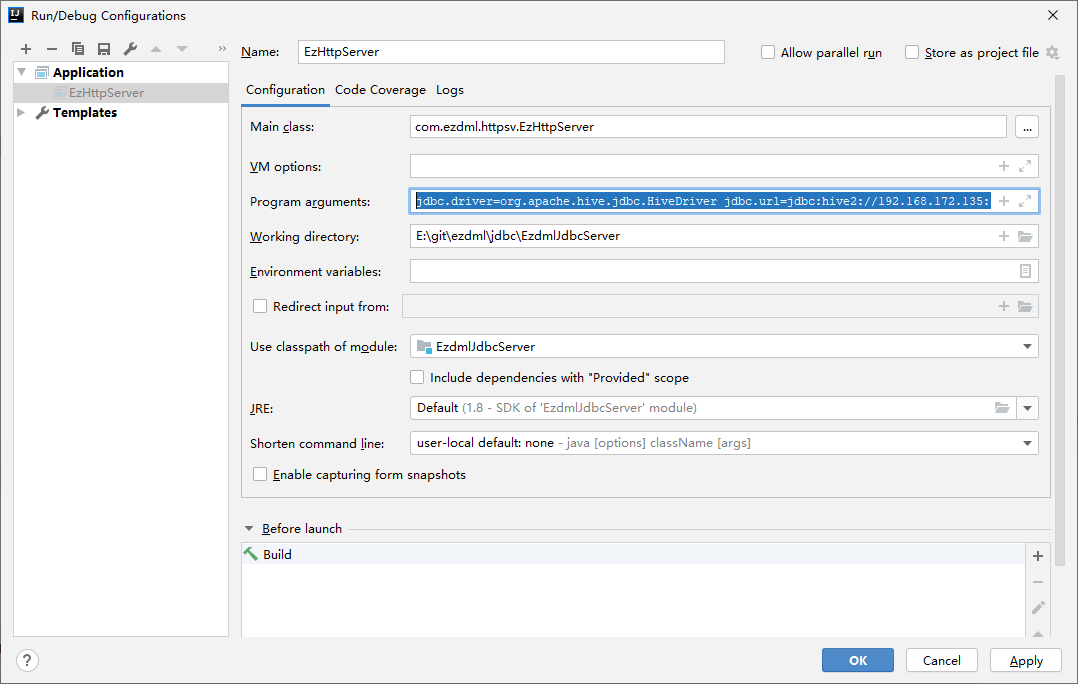
Task: Check Include dependencies with Provided scope
Action: (417, 377)
